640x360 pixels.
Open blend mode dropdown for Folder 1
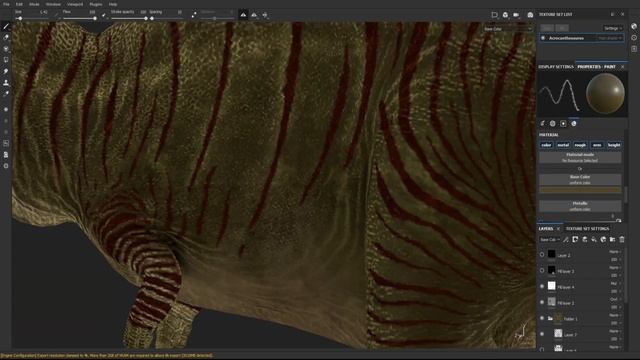(x=615, y=316)
